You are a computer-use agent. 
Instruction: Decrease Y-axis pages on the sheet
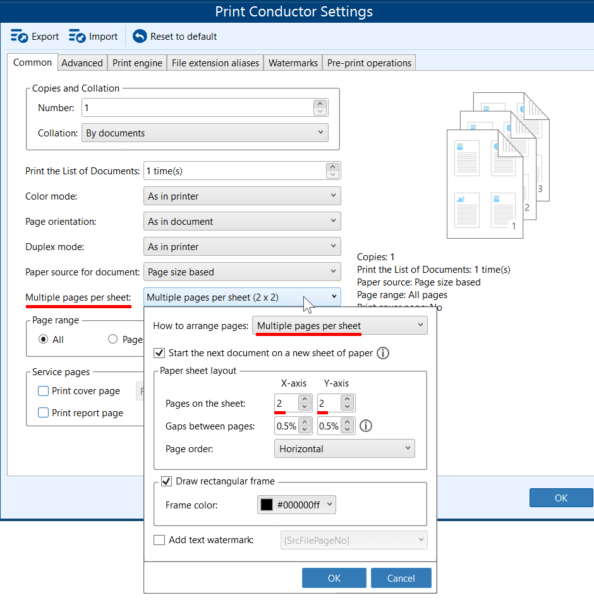348,407
